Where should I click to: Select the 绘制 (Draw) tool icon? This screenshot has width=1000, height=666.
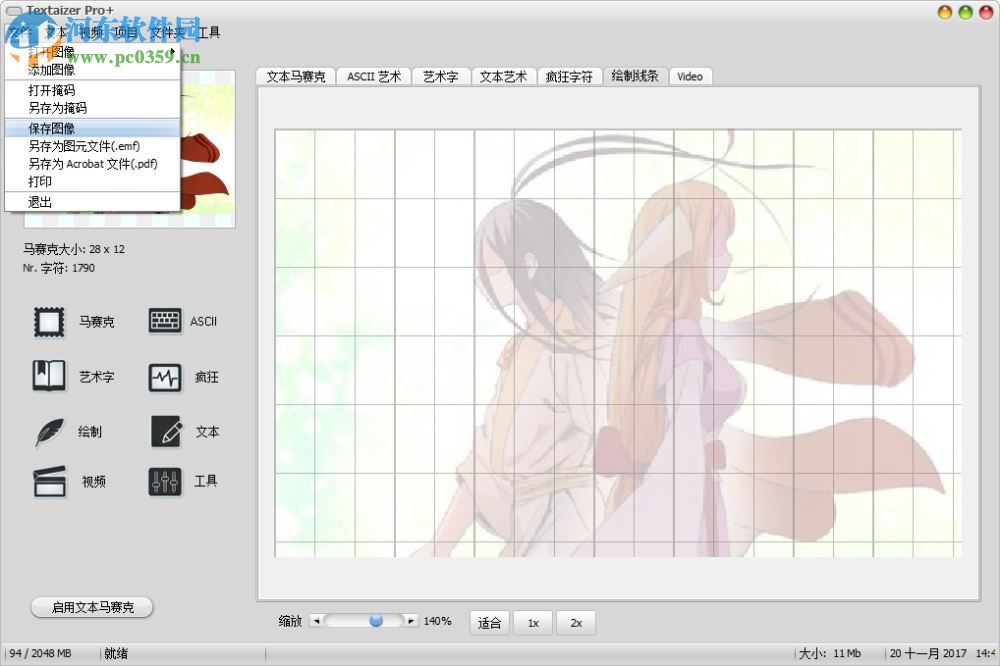pos(48,431)
